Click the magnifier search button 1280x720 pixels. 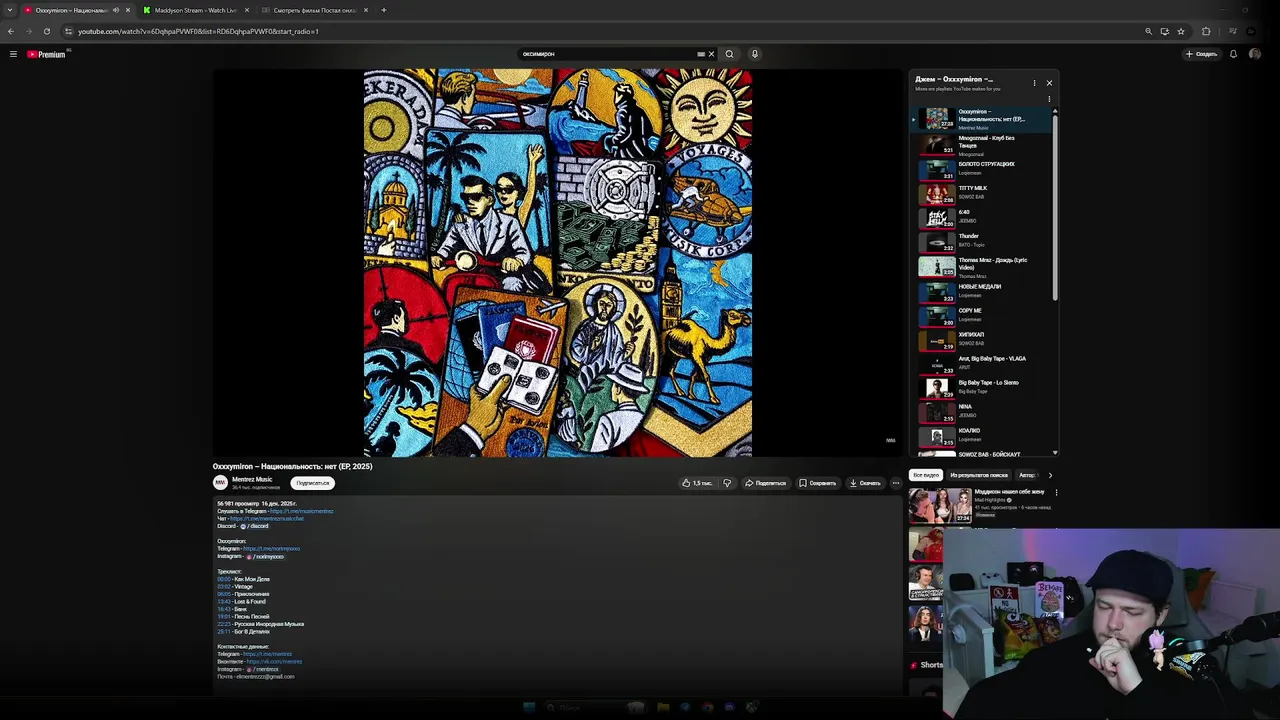pyautogui.click(x=729, y=54)
